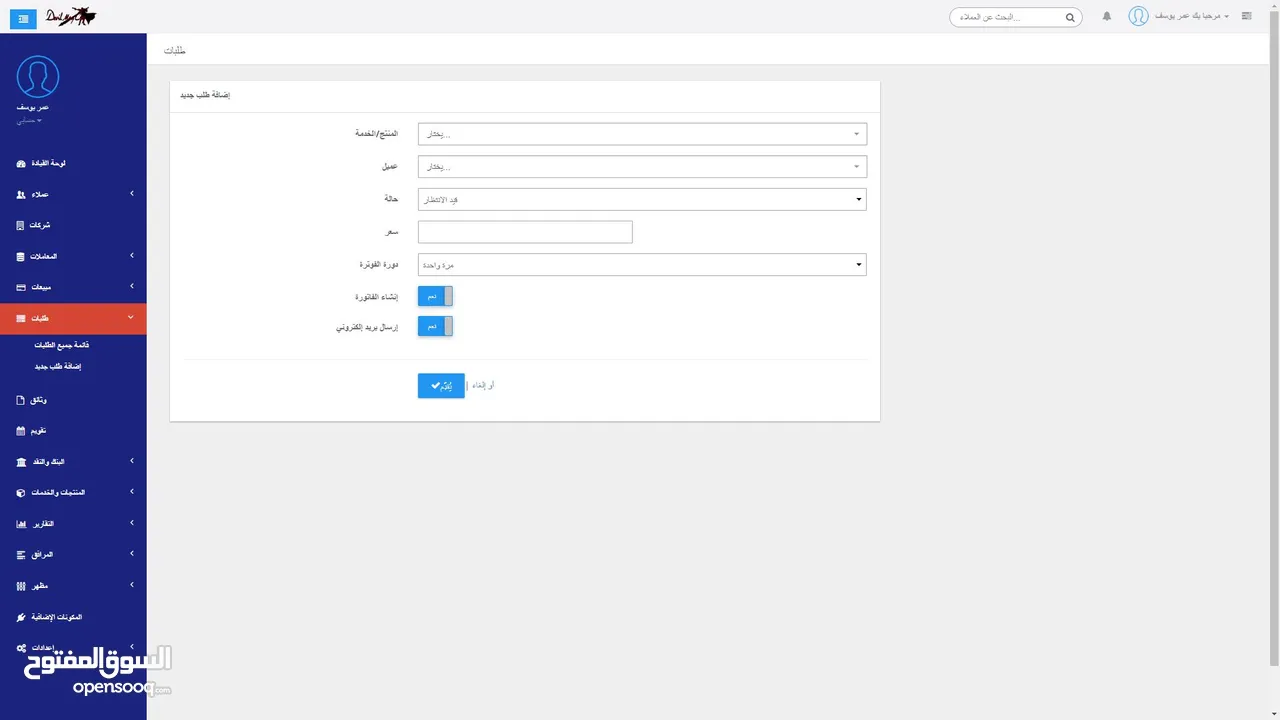Click the شركات companies building icon

click(21, 225)
